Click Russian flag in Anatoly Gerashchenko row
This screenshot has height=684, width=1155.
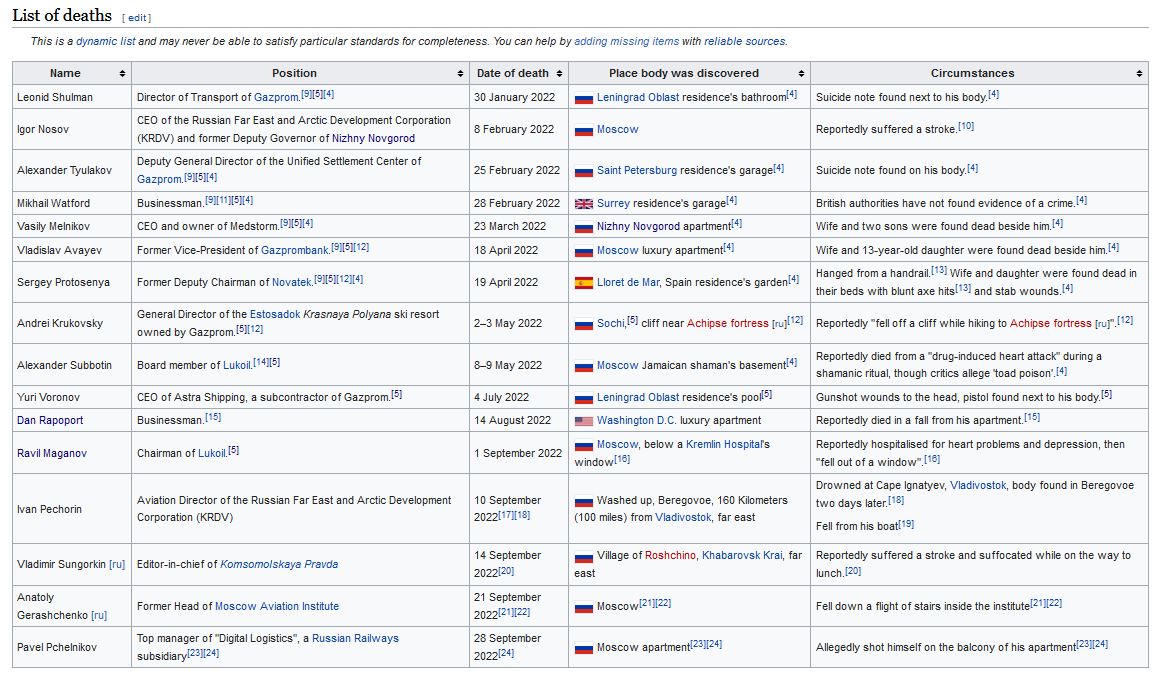[583, 607]
